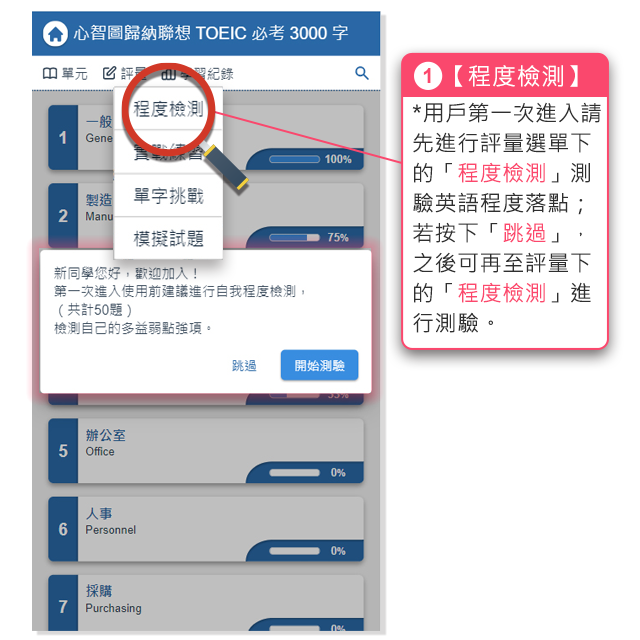Open unit 5 辦公室 Office card
The height and width of the screenshot is (640, 640).
(x=206, y=451)
